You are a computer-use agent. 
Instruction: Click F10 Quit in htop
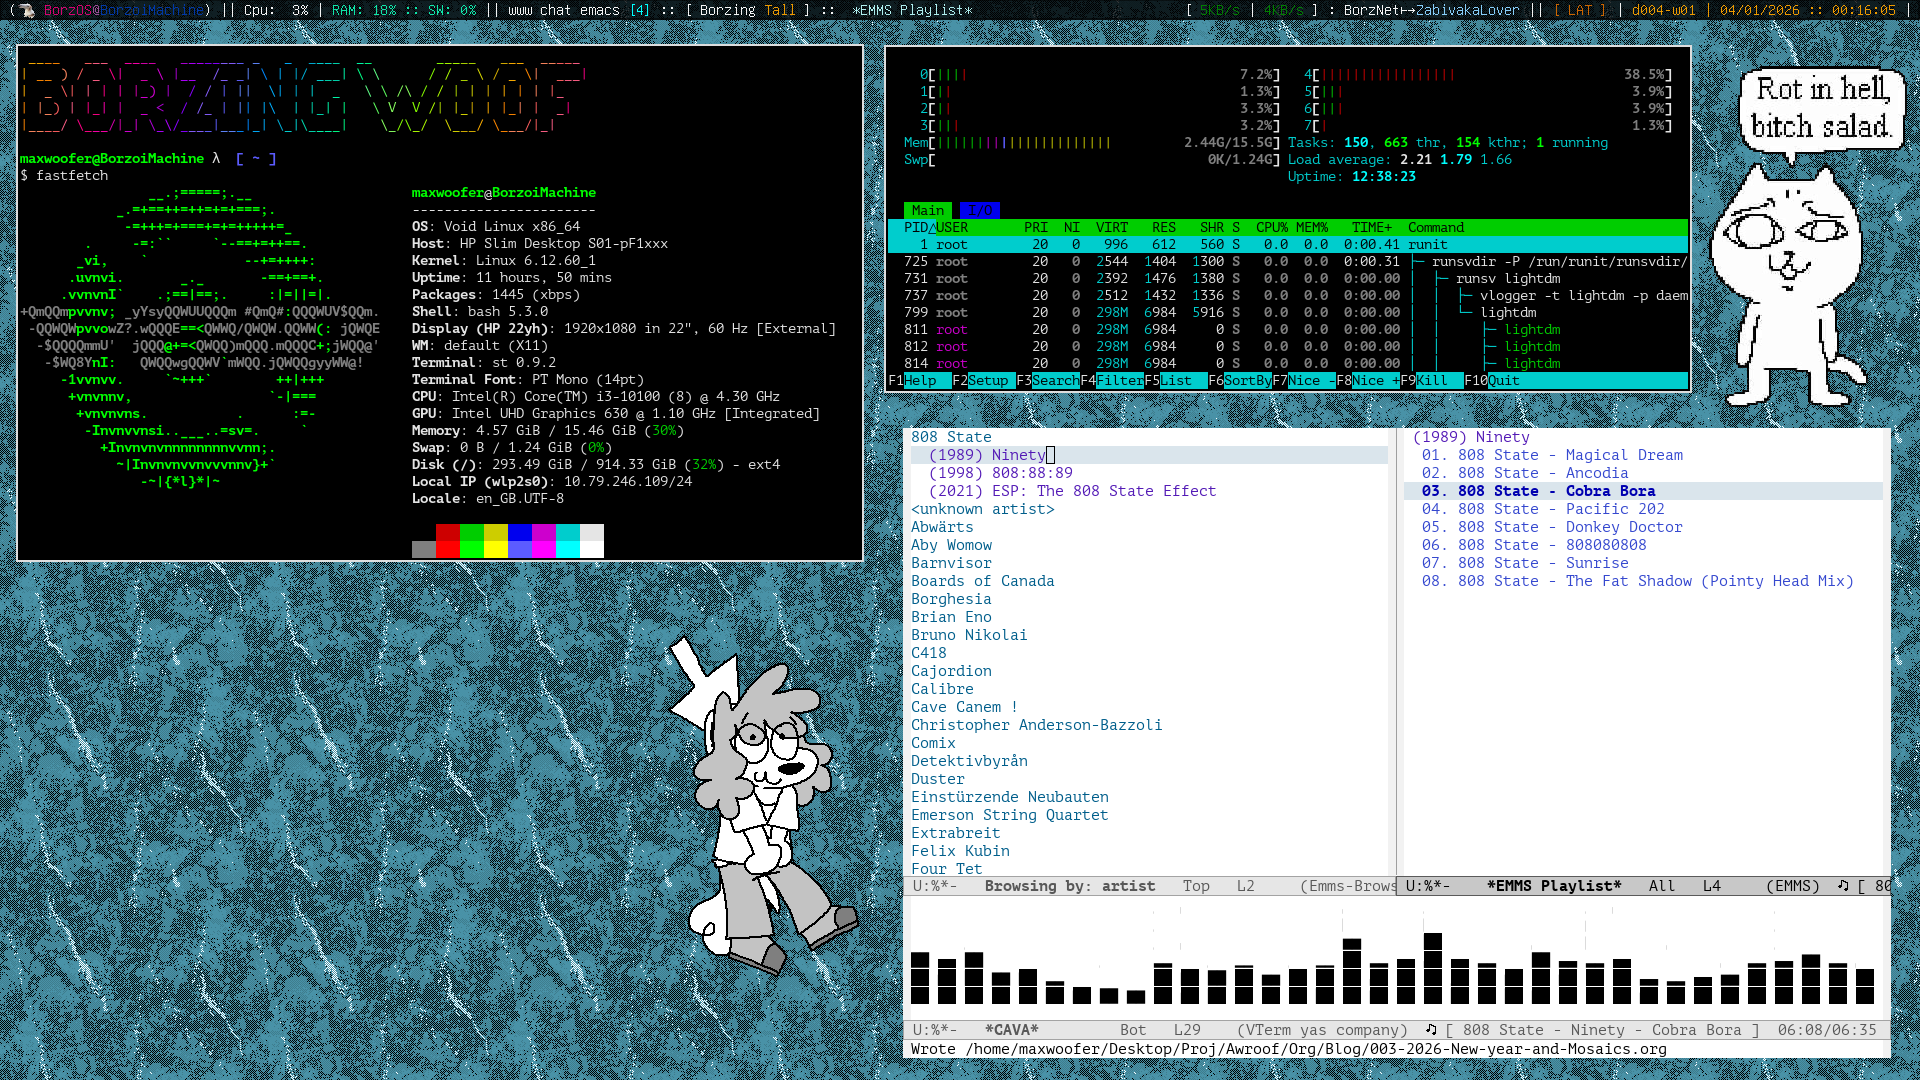tap(1490, 380)
